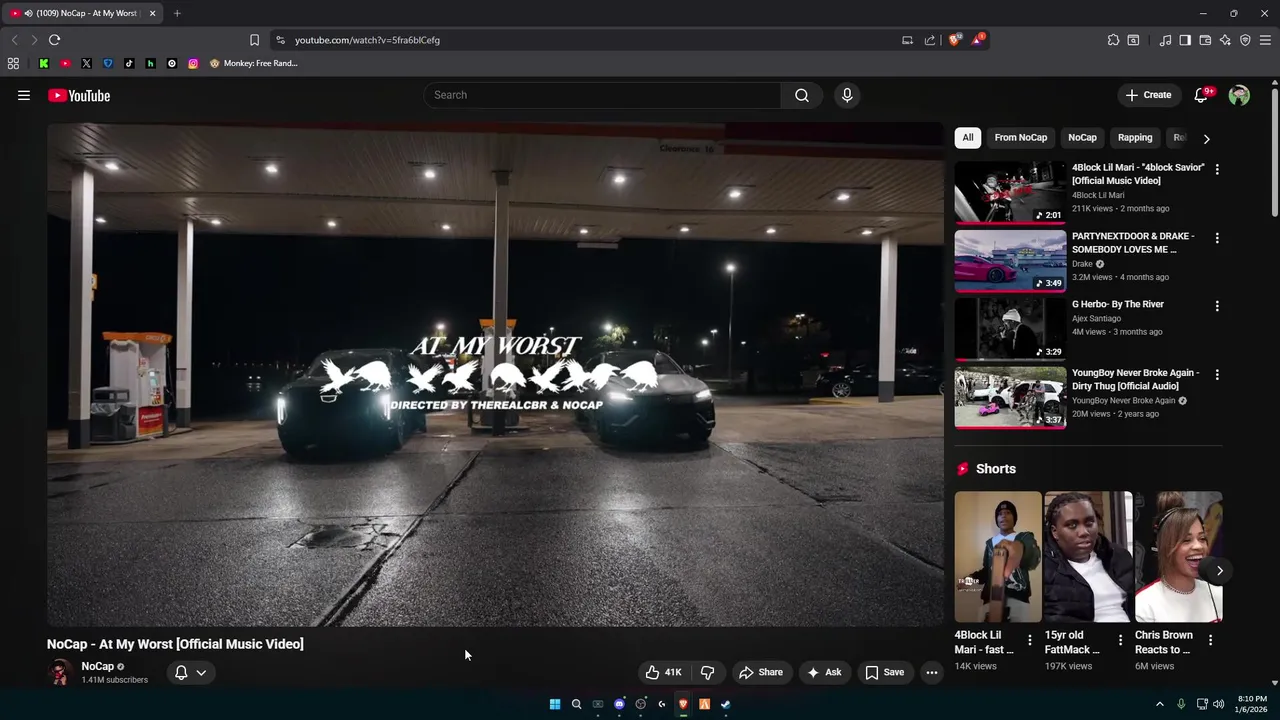Open the Instagram bookmark icon
Viewport: 1280px width, 720px height.
[x=193, y=63]
